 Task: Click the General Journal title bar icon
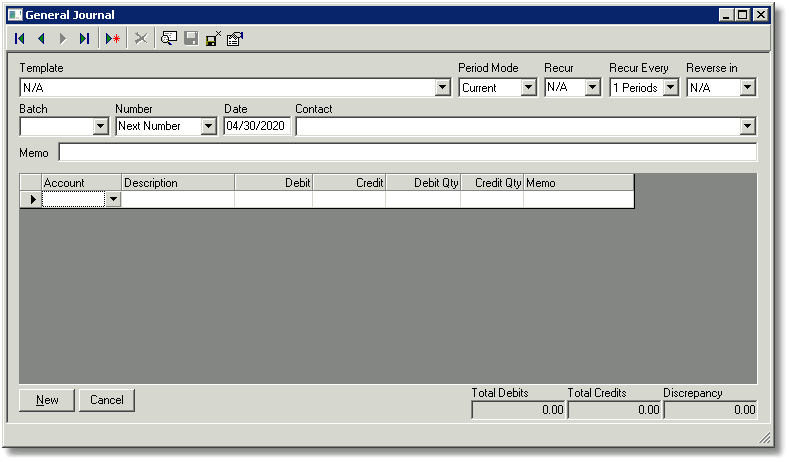pos(16,15)
